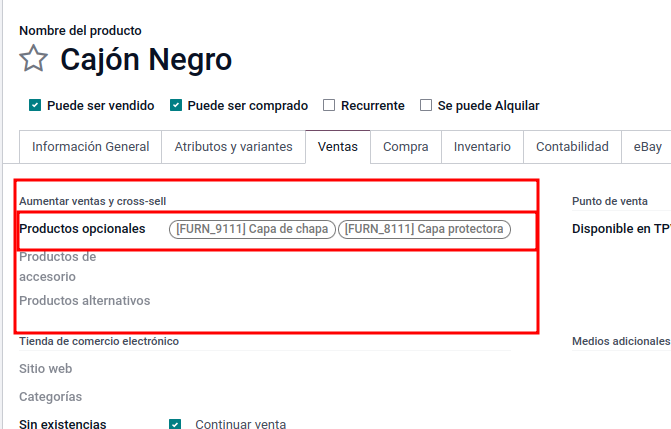
Task: Select the [FURN_9111] Capa de chapa tag
Action: (x=252, y=229)
